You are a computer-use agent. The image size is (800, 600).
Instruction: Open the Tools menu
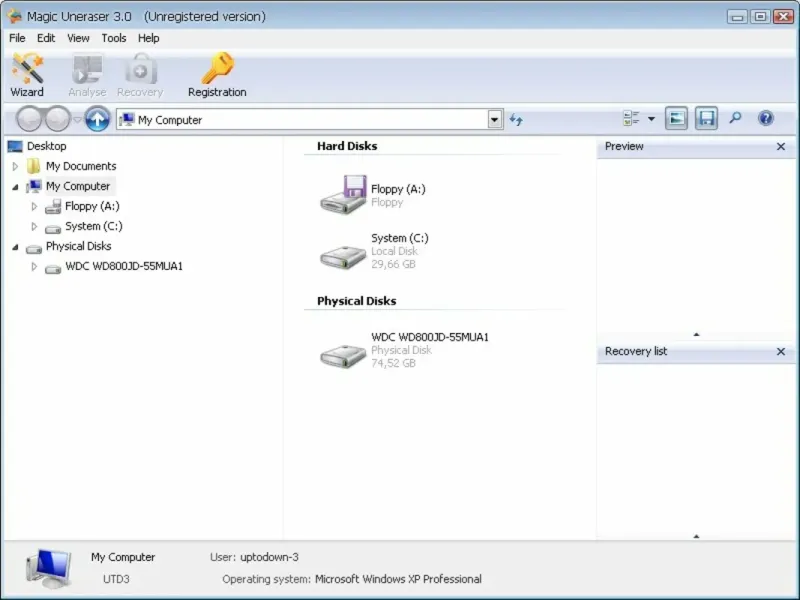(114, 38)
